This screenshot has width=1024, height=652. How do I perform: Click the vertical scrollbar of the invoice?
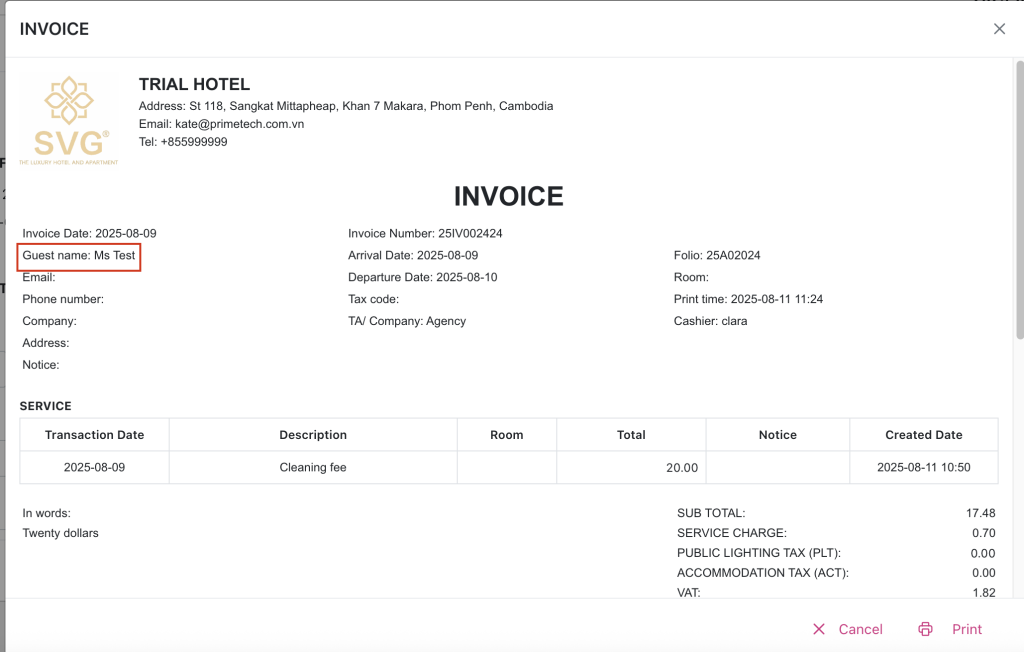pos(1018,200)
